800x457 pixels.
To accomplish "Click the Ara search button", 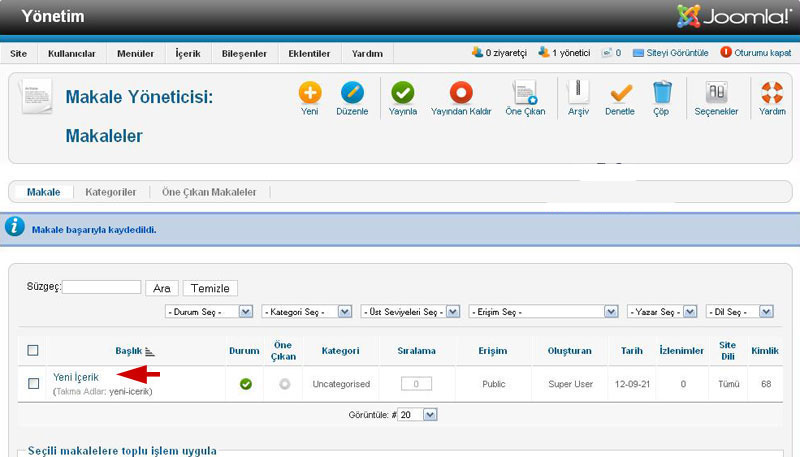I will click(162, 288).
